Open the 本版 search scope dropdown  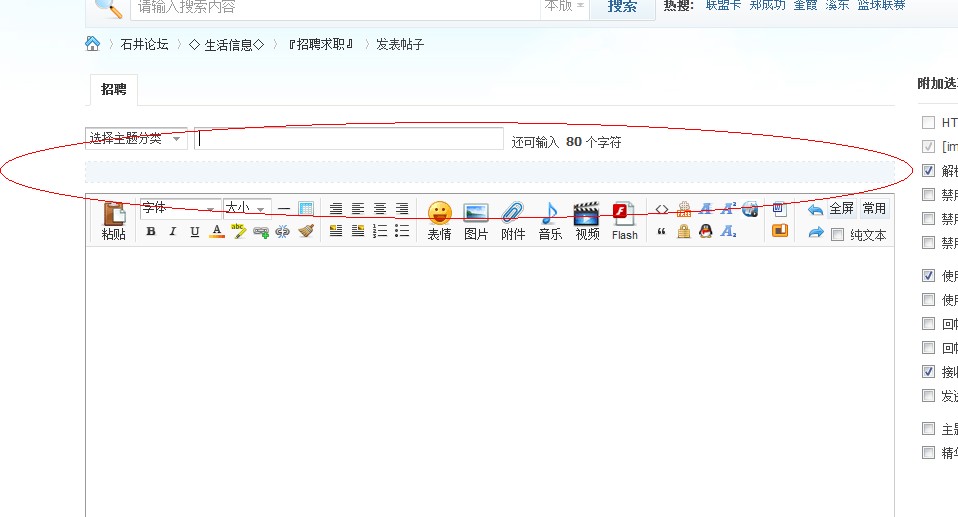[x=565, y=6]
